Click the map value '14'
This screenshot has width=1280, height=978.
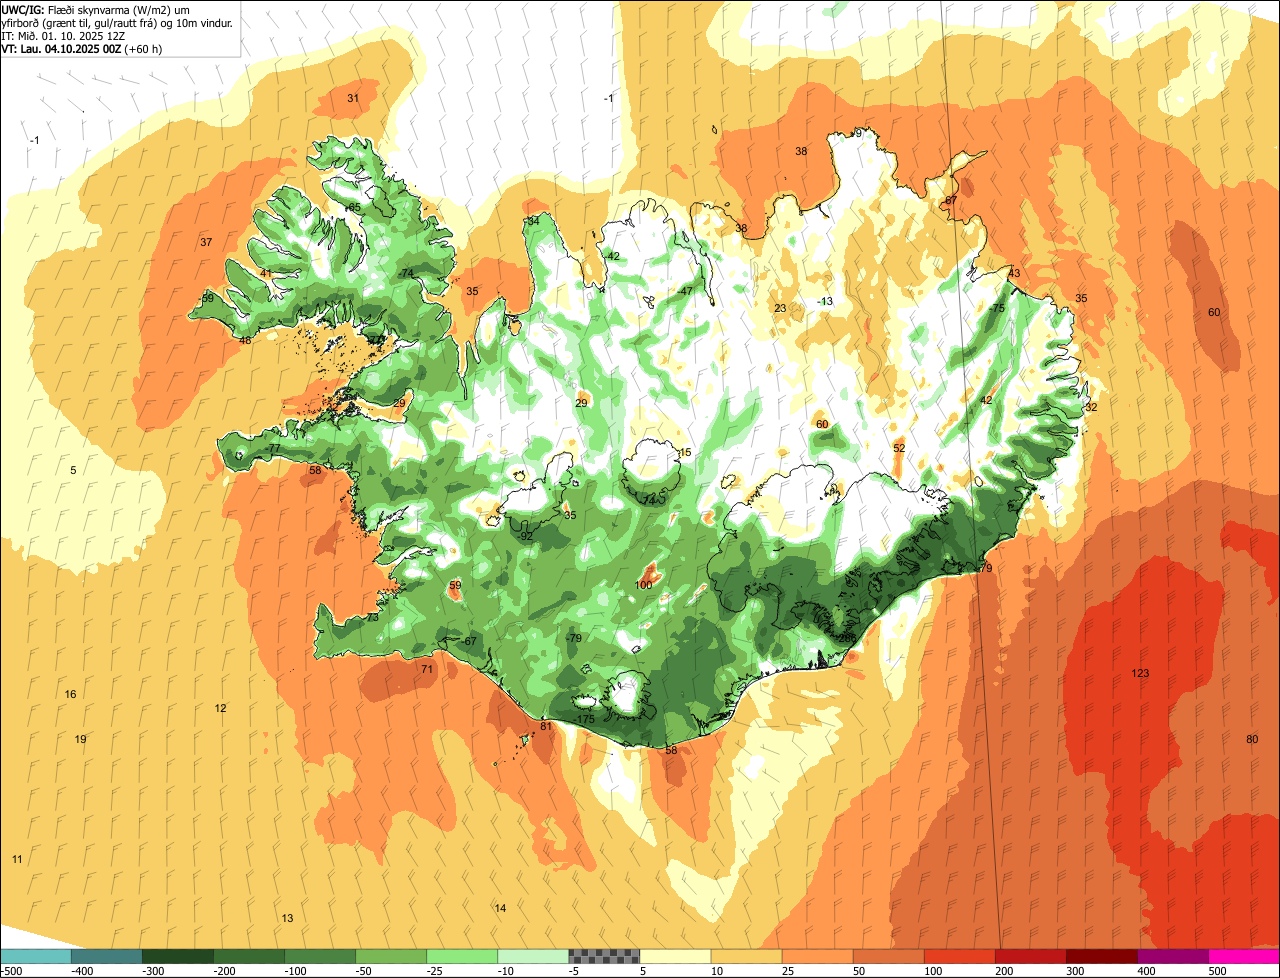(501, 909)
